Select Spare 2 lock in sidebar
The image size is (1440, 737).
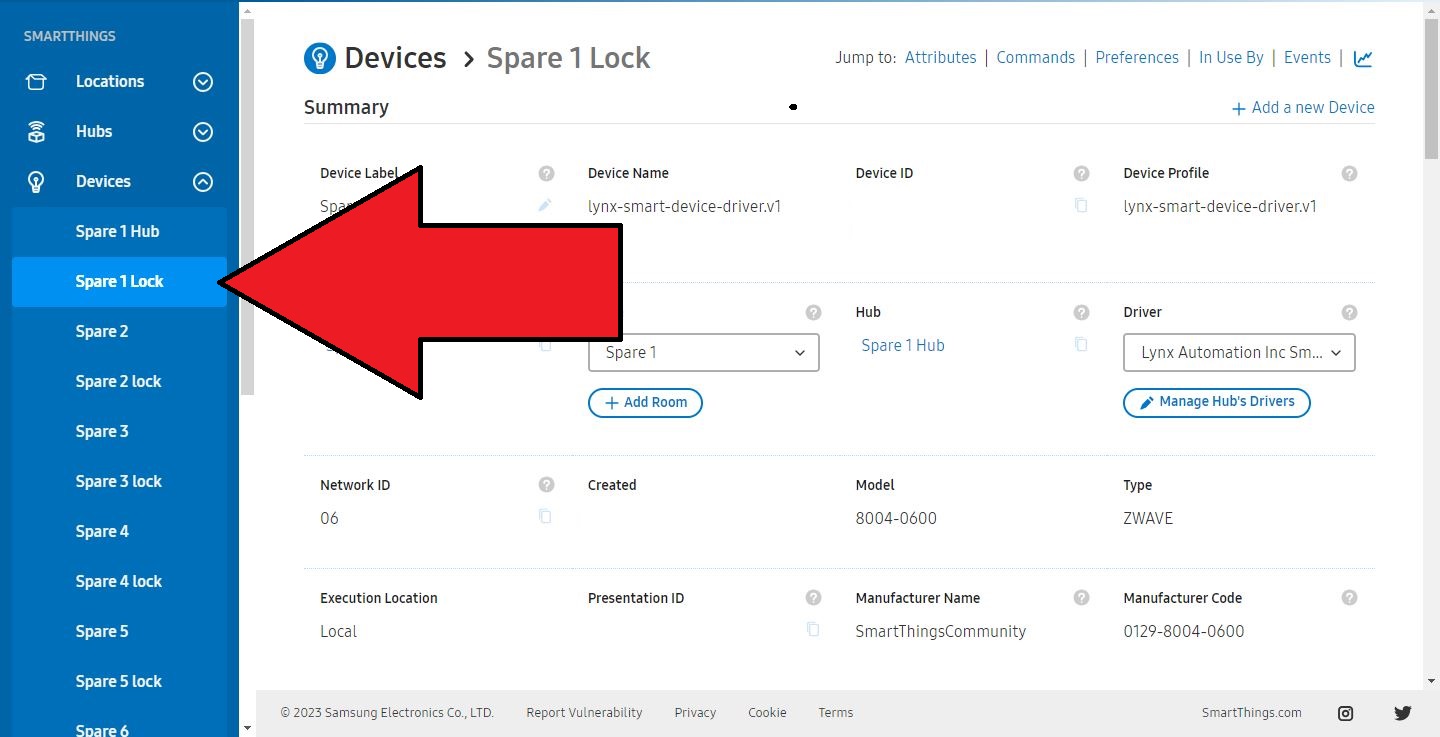tap(119, 382)
